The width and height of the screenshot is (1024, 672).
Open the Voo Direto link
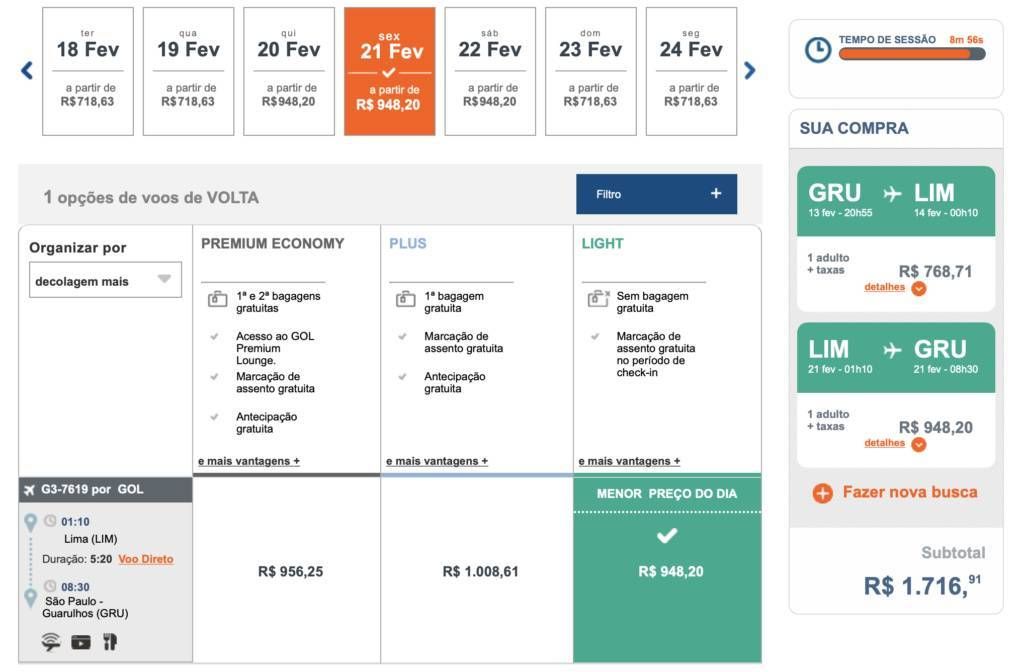pos(146,559)
